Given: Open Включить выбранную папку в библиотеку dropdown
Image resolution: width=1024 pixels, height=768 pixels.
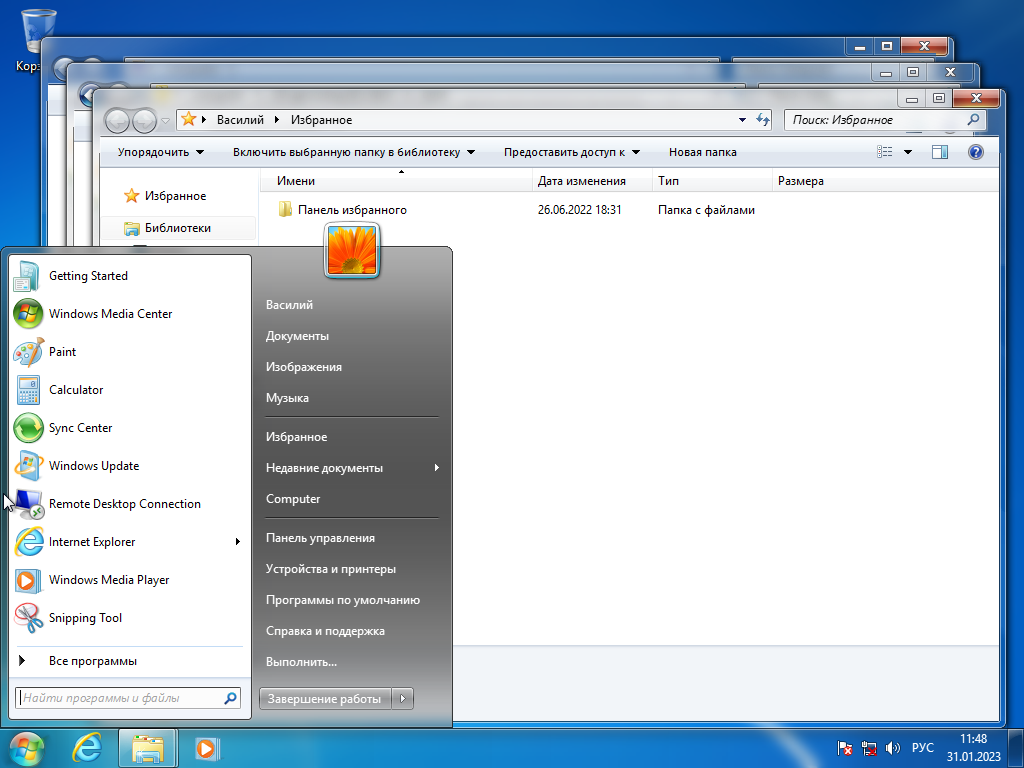Looking at the screenshot, I should 353,152.
